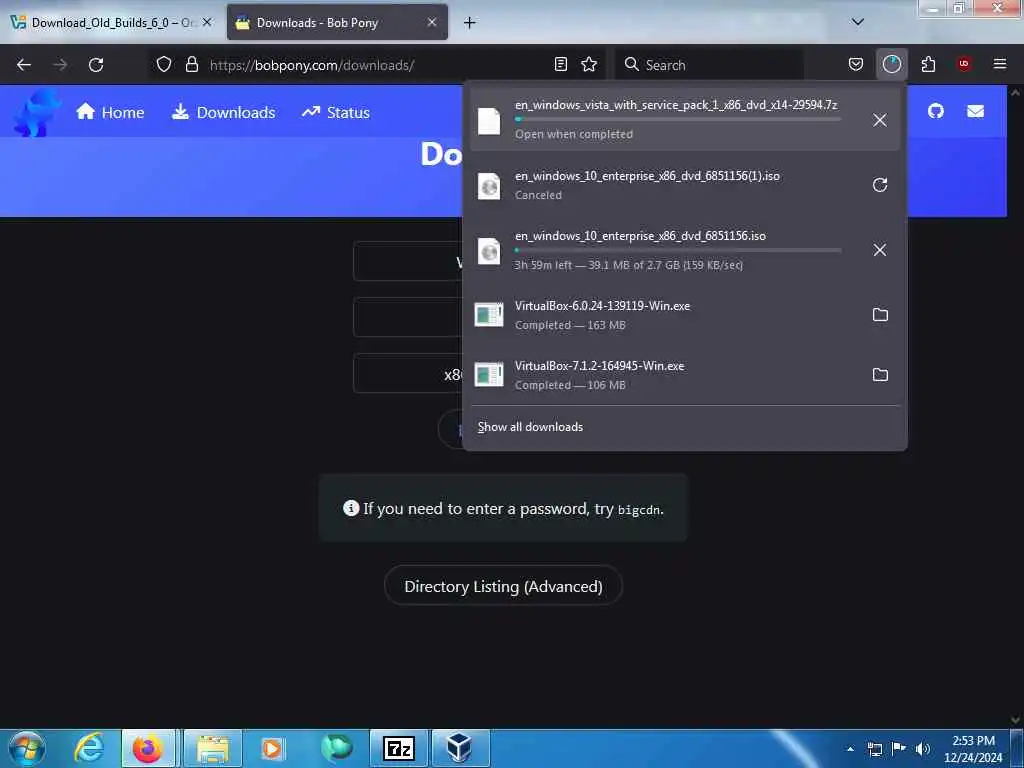This screenshot has width=1024, height=768.
Task: Click Show all downloads
Action: pyautogui.click(x=530, y=426)
